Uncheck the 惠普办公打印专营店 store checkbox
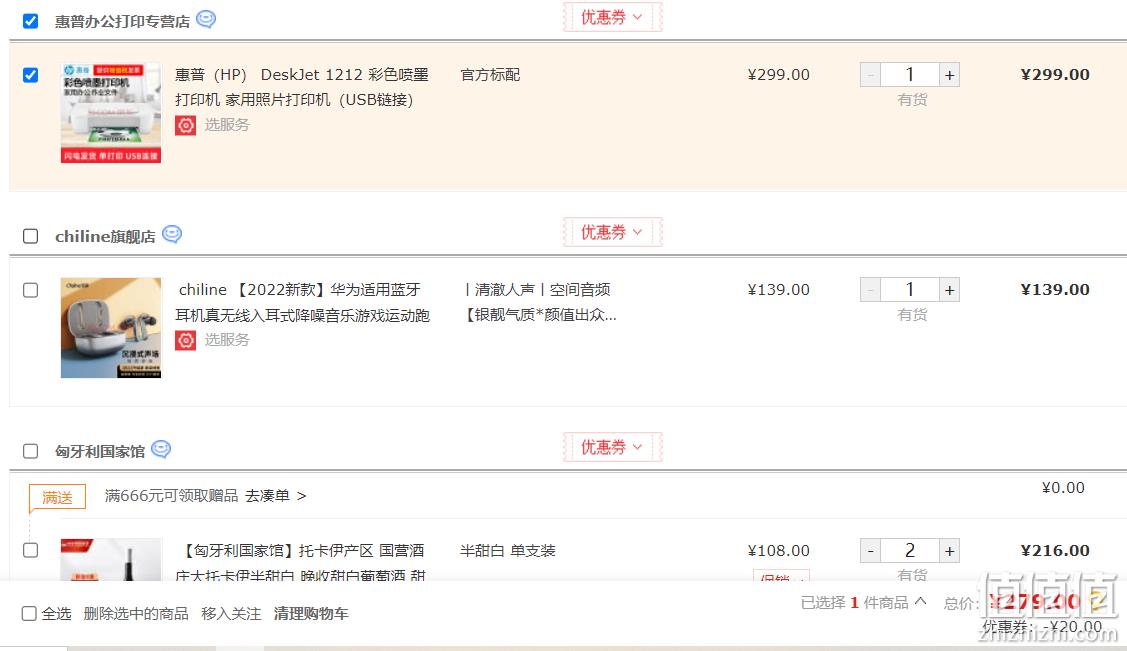The image size is (1127, 651). [30, 21]
